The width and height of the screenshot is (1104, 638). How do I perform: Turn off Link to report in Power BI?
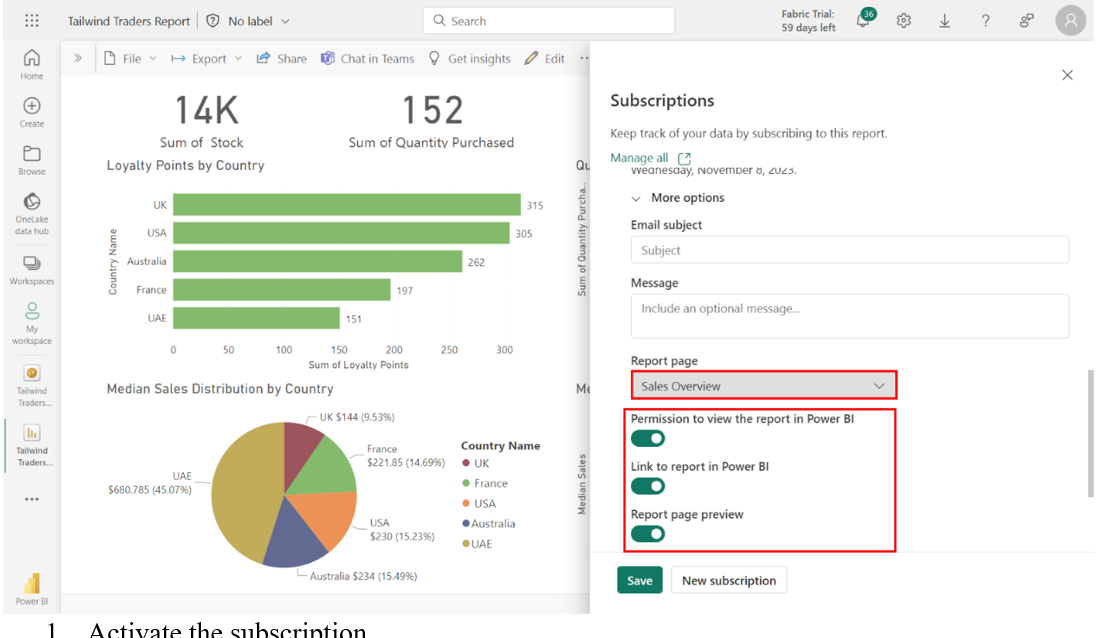tap(648, 486)
